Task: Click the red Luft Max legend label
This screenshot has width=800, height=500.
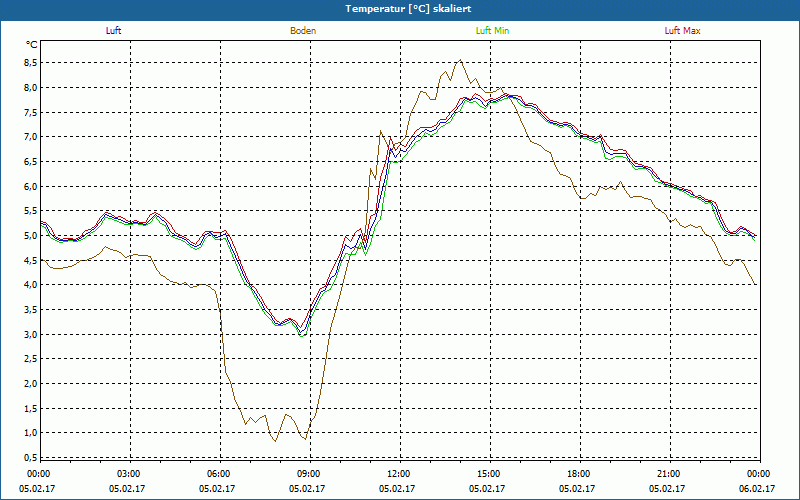Action: pos(682,31)
